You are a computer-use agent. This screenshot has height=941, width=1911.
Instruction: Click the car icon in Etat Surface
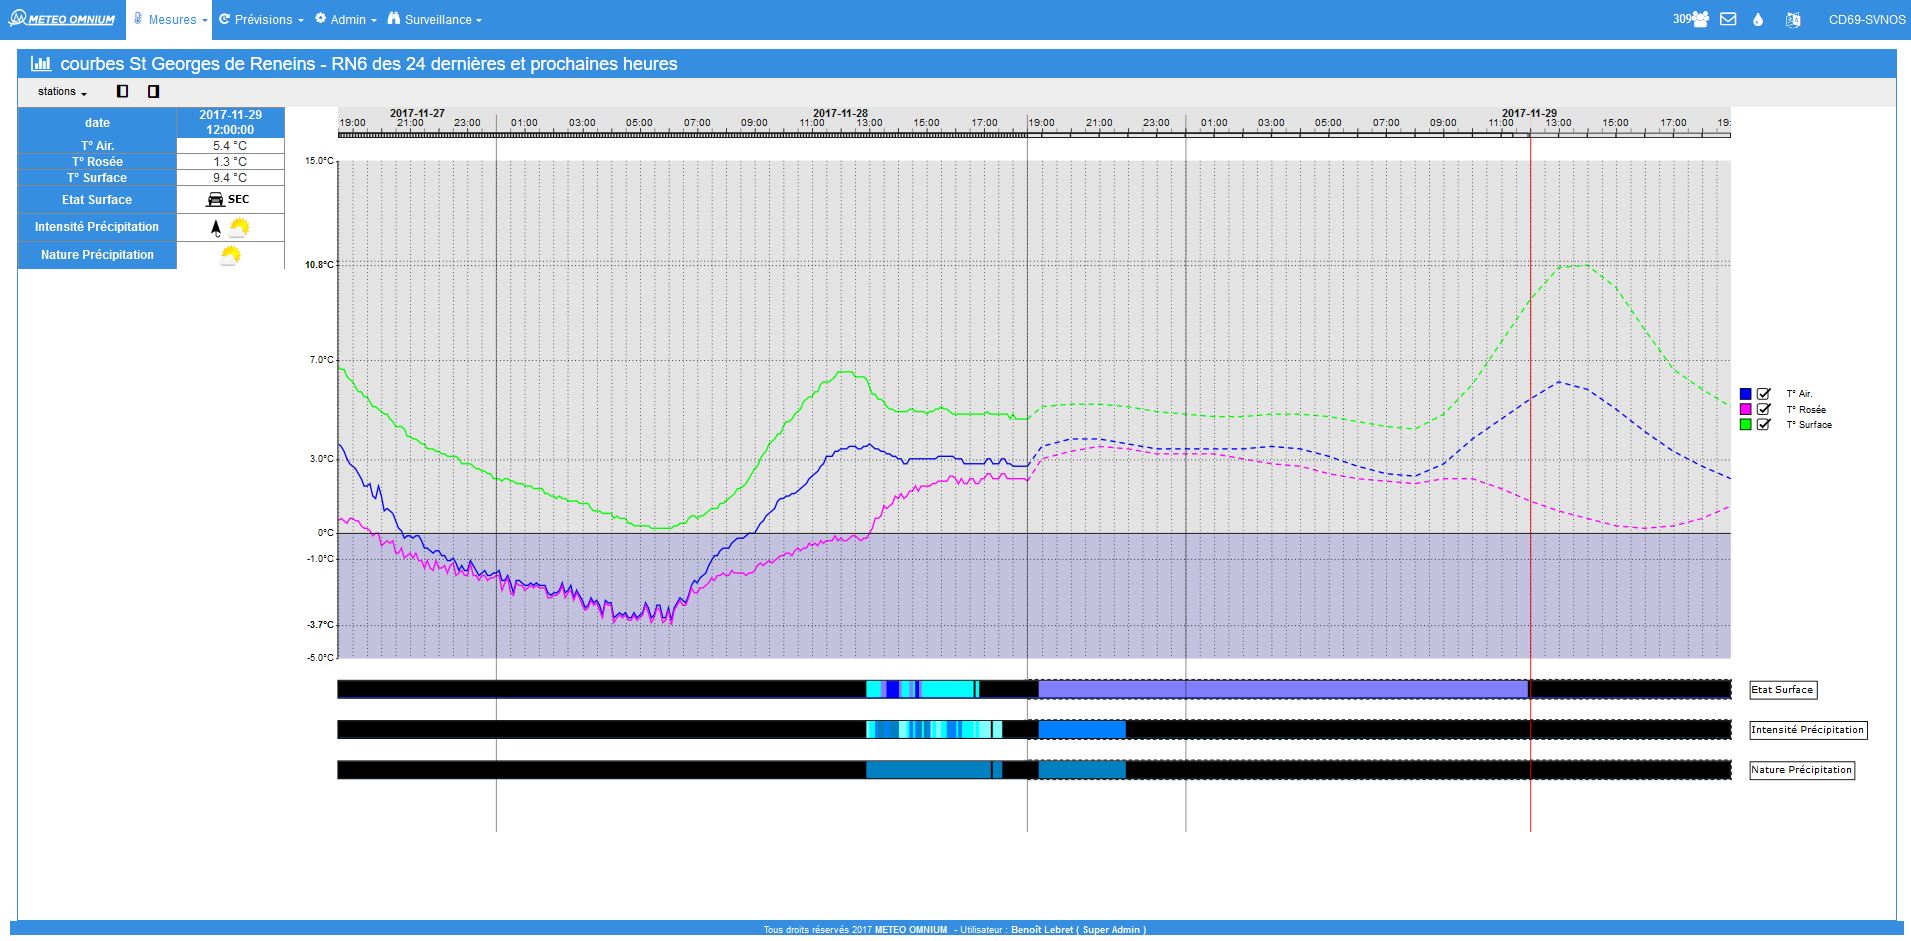(x=215, y=199)
